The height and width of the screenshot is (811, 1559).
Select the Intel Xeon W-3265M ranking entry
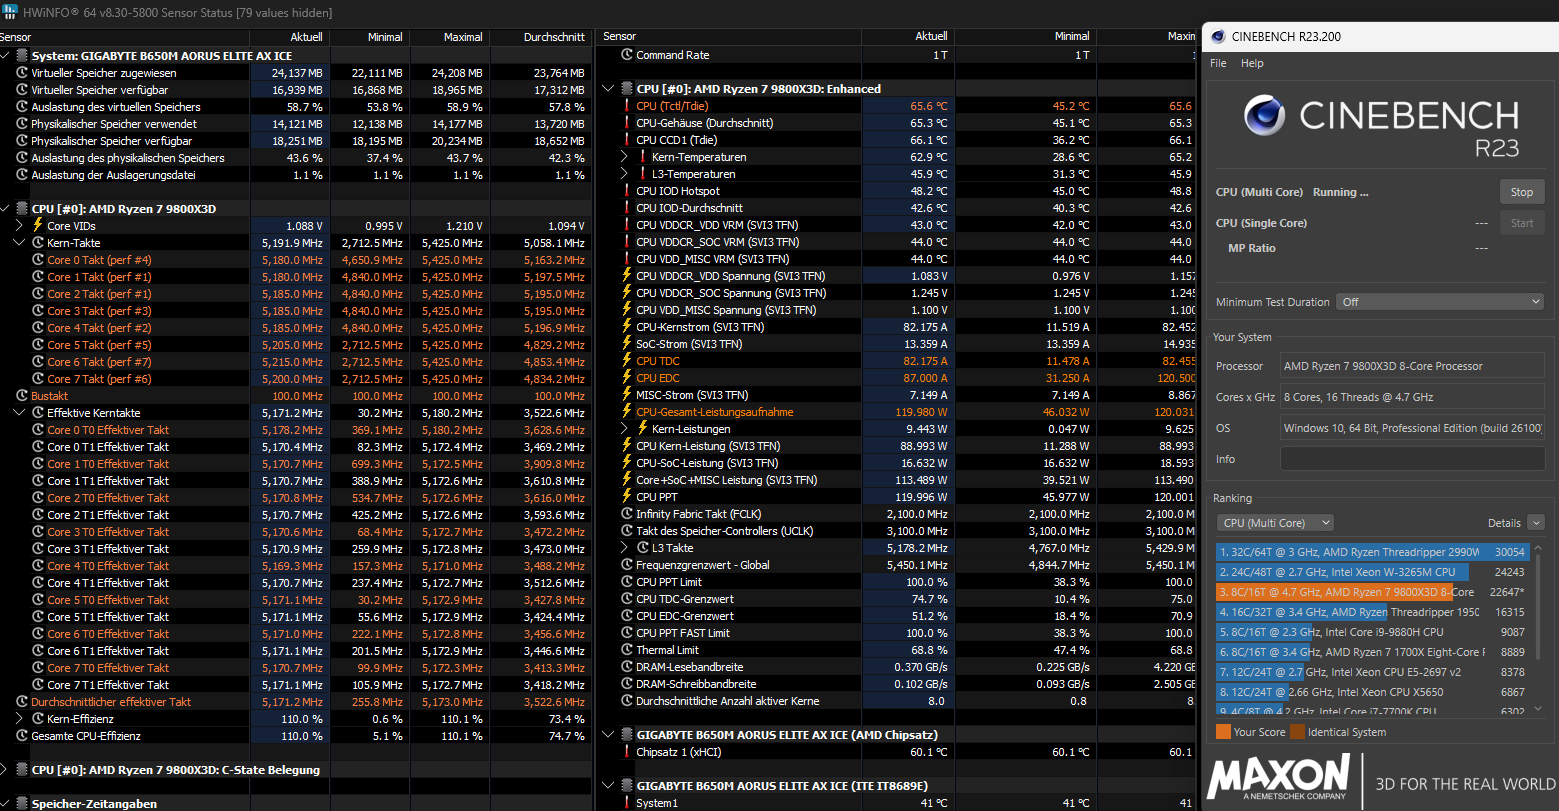1372,572
